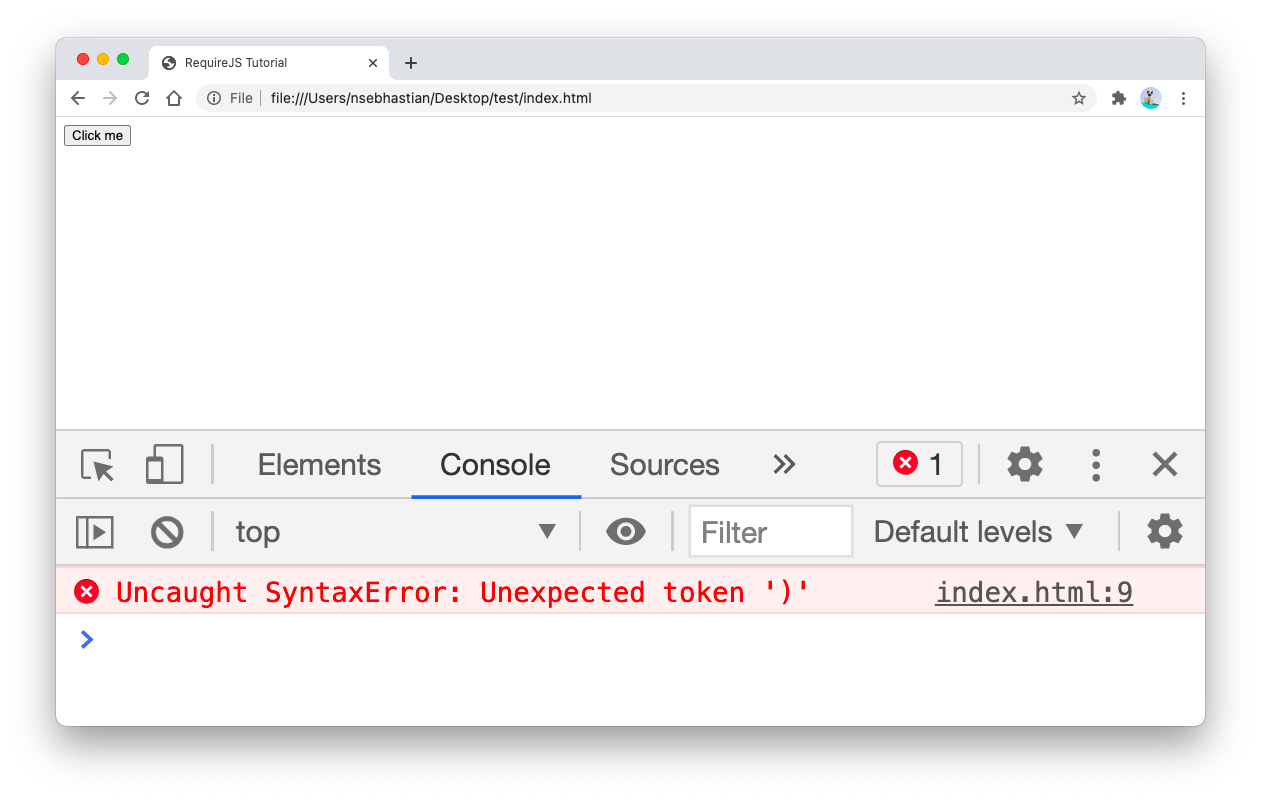Toggle the device toolbar emulation
The height and width of the screenshot is (800, 1261).
pos(163,464)
